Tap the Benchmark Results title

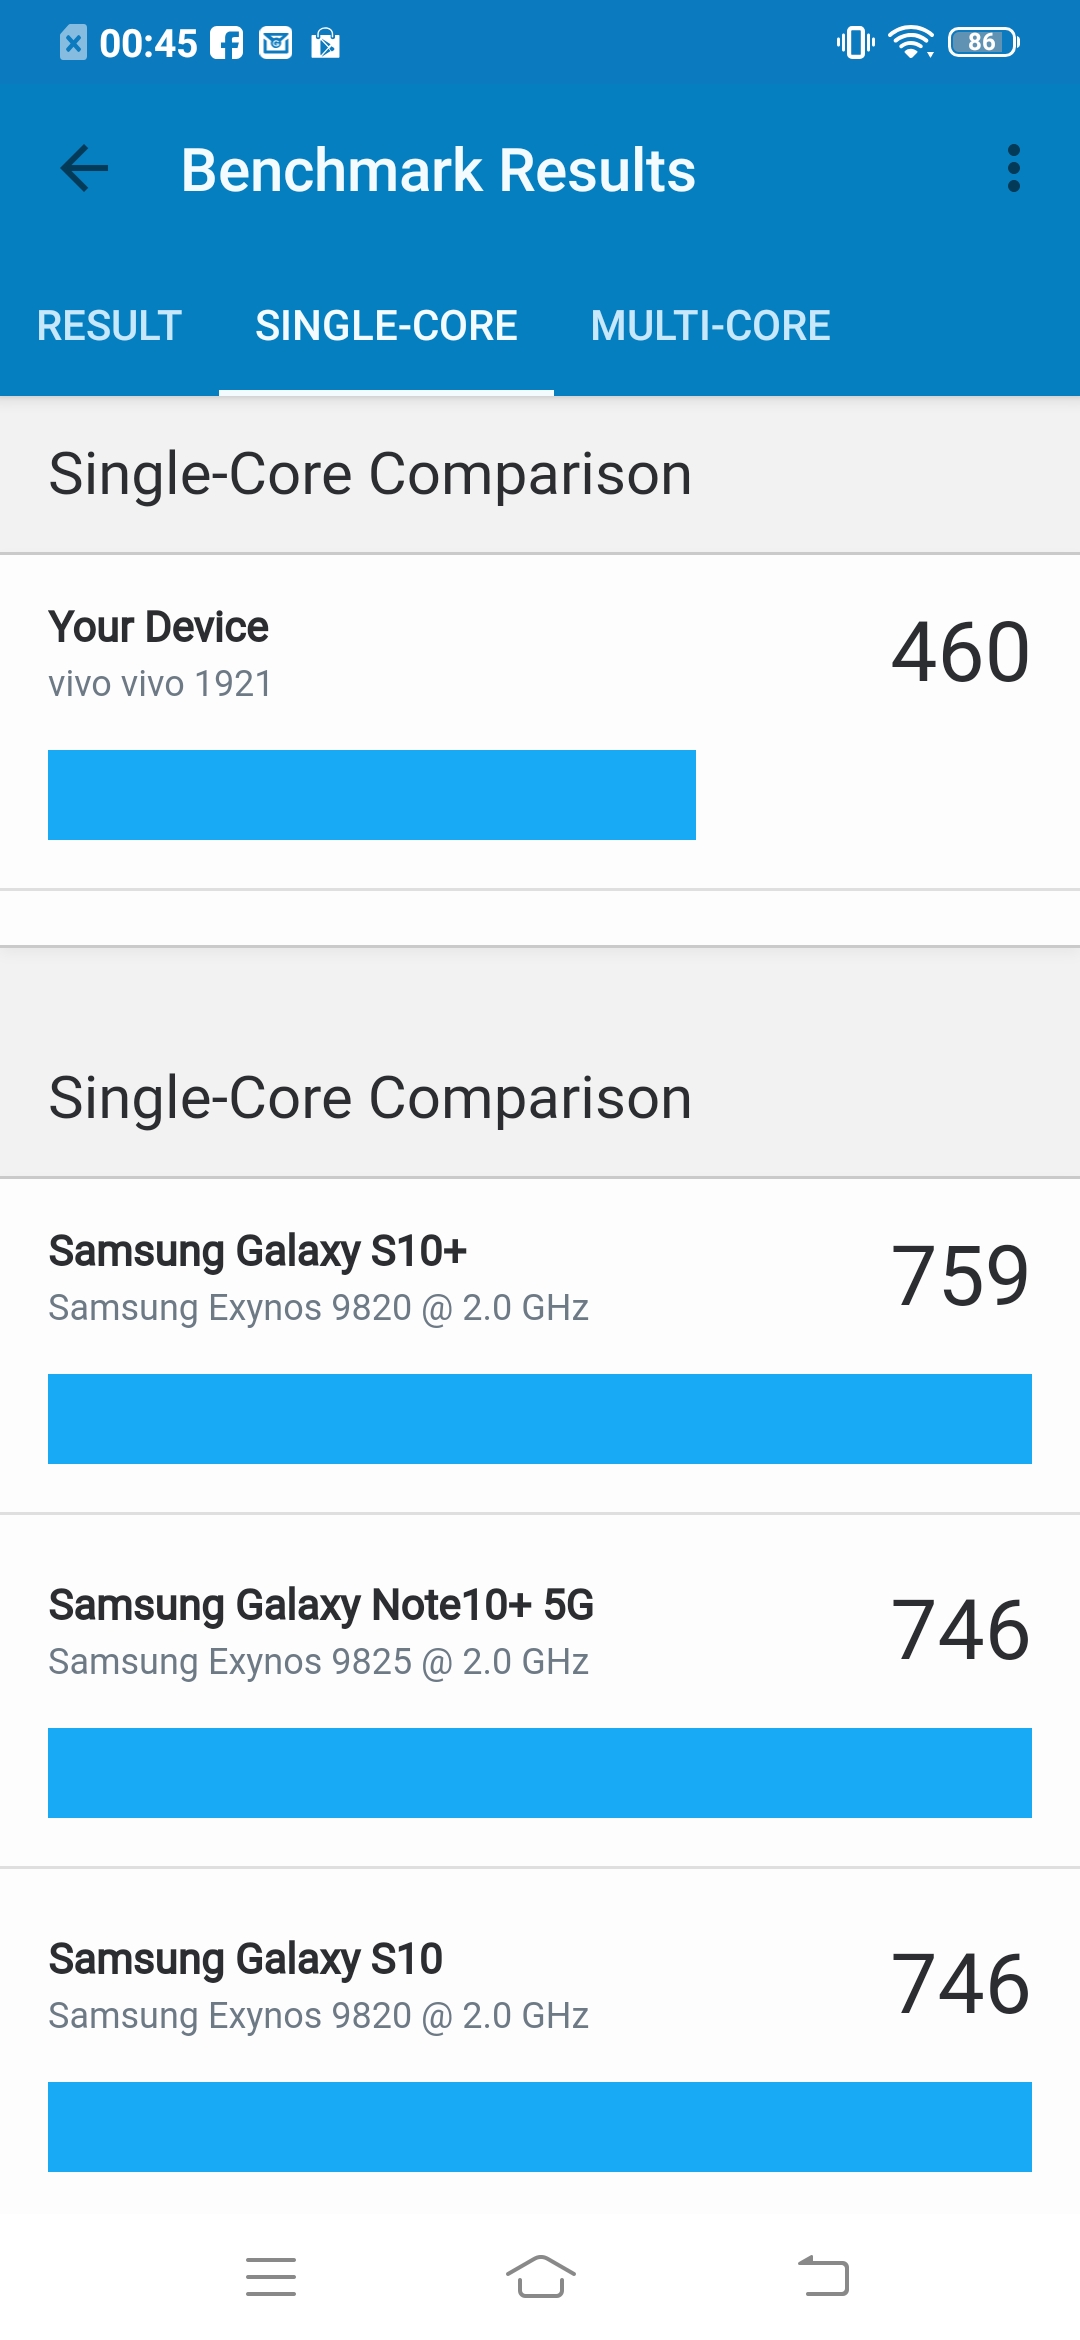(438, 170)
